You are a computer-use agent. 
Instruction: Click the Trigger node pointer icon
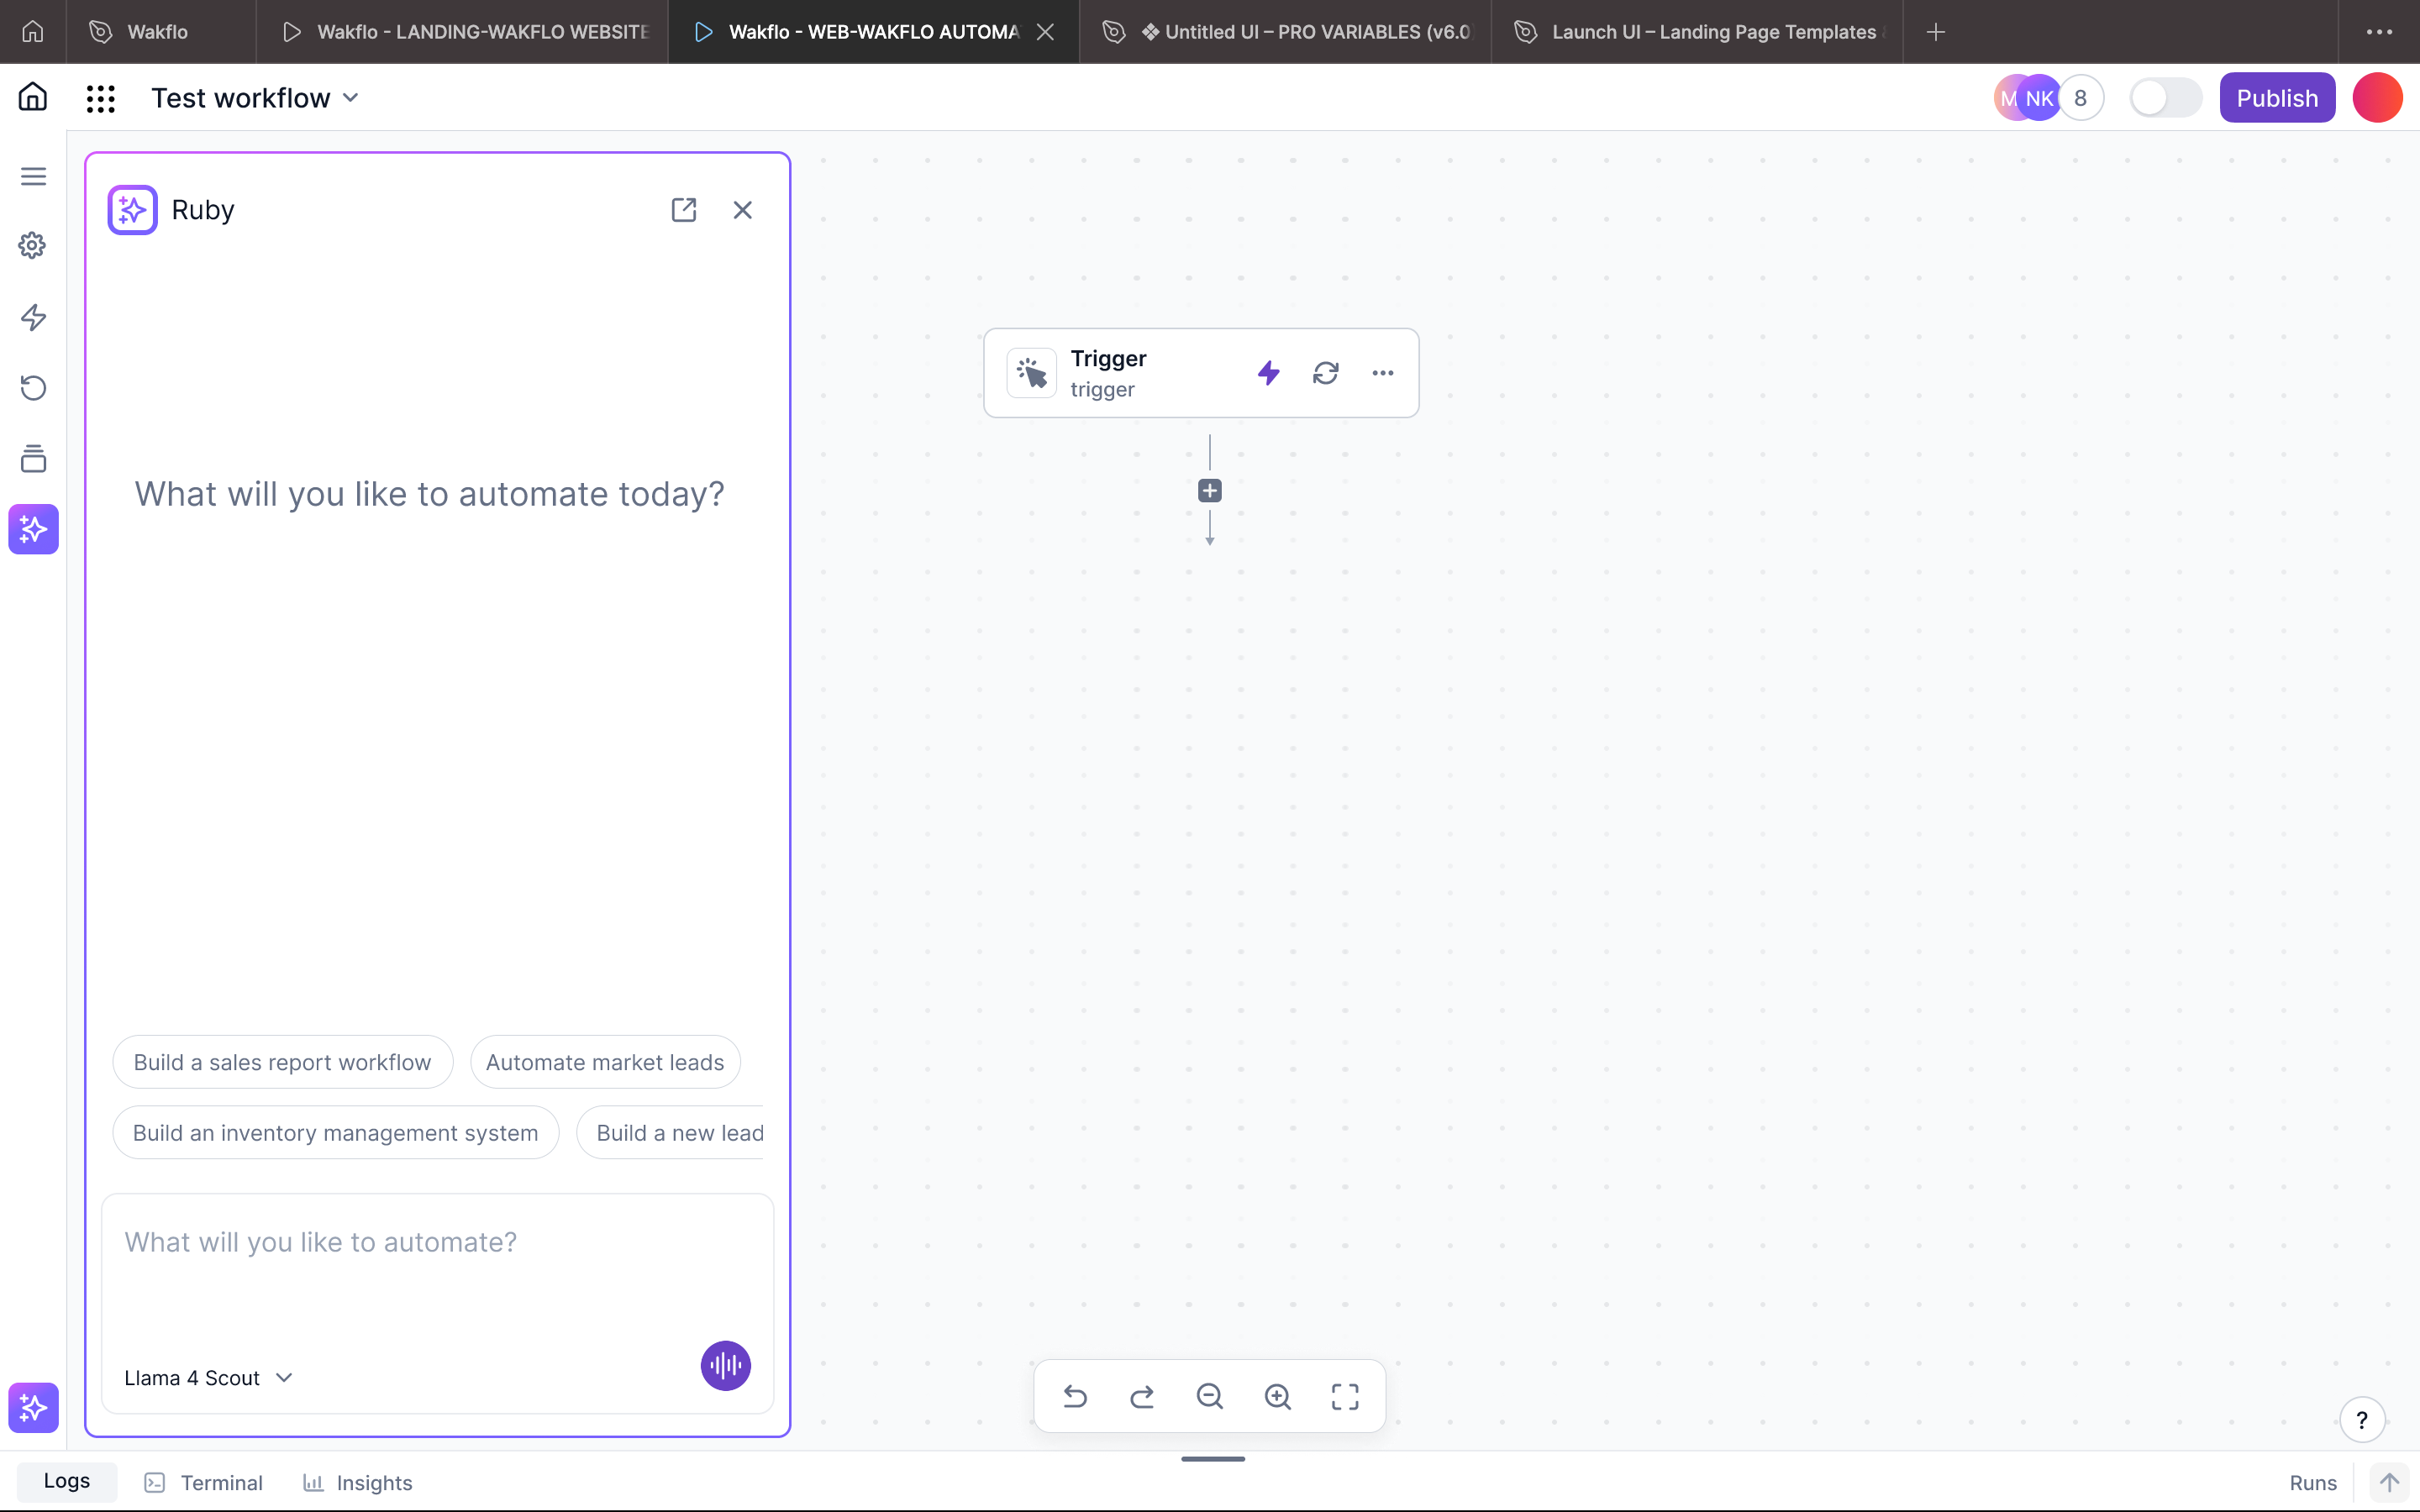tap(1031, 373)
